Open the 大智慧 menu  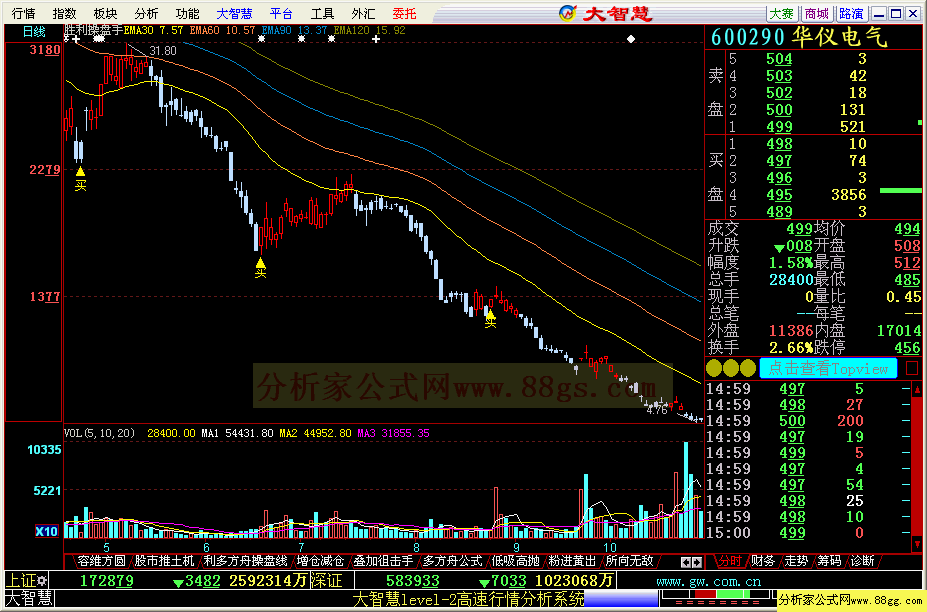point(234,13)
